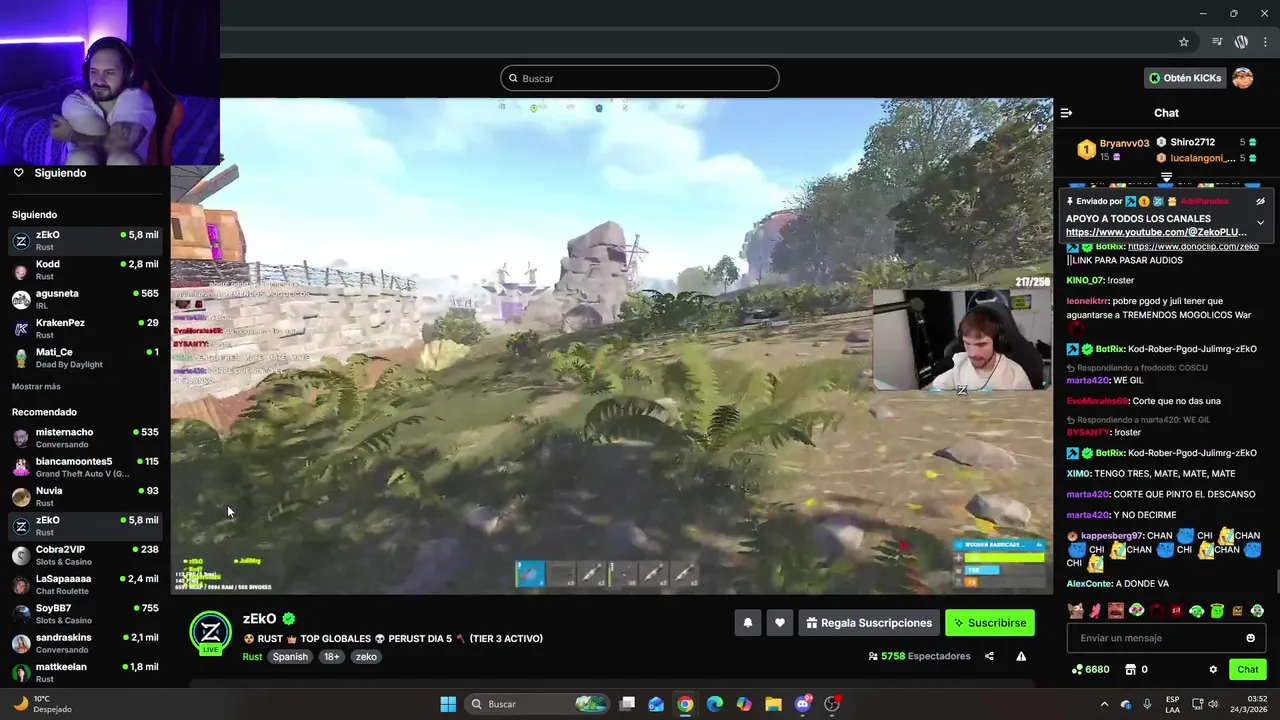Viewport: 1280px width, 720px height.
Task: Open the channel points balance 6680
Action: (x=1091, y=670)
